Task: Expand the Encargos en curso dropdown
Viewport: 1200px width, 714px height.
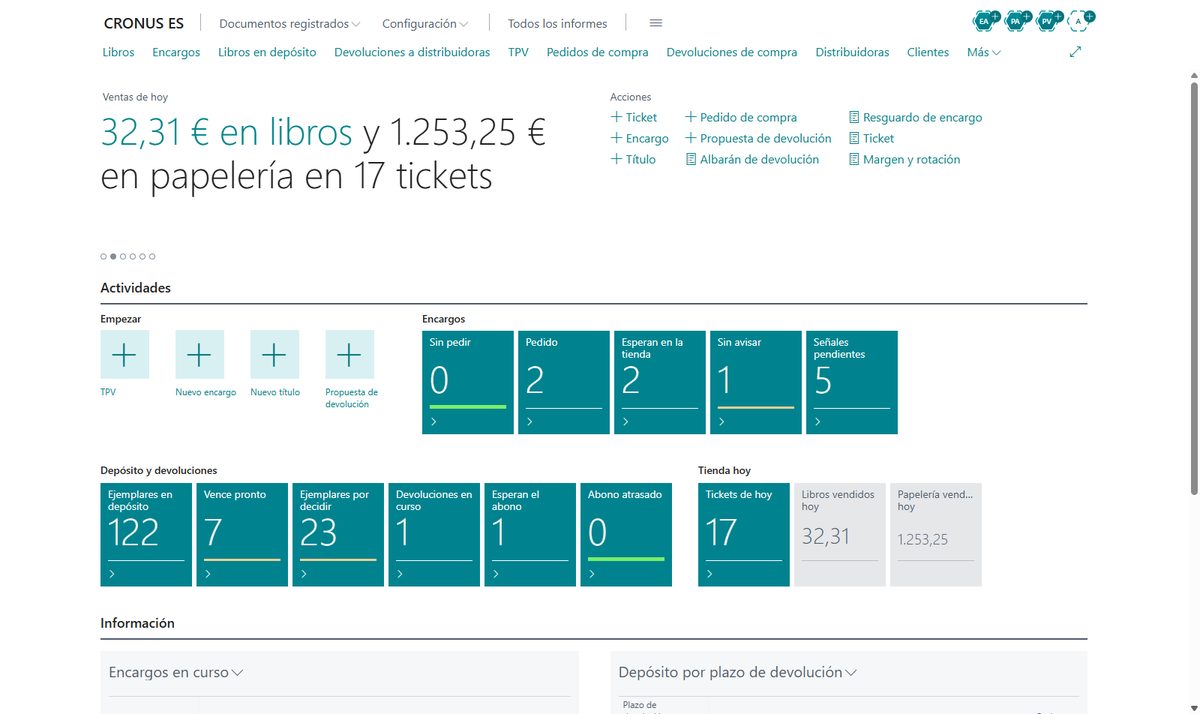Action: [176, 673]
